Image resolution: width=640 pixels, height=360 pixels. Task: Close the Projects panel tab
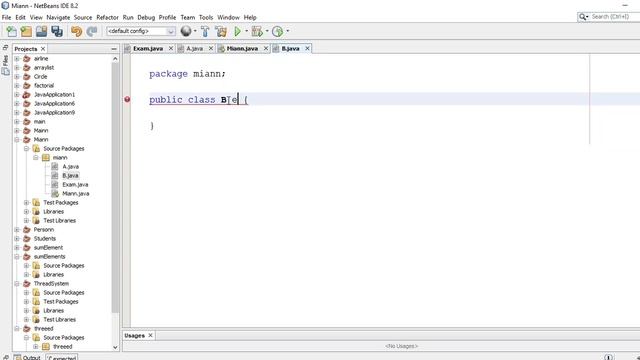[43, 49]
